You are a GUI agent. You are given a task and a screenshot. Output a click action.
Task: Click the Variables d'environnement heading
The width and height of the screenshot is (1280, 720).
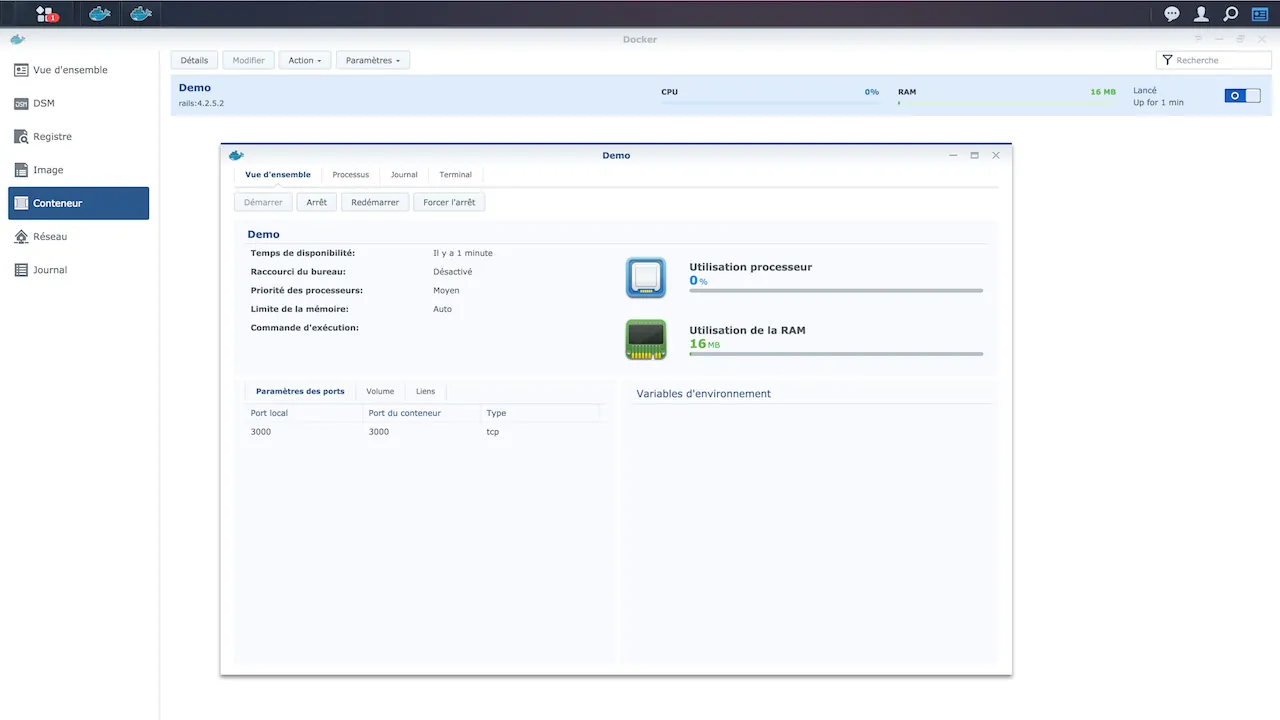(704, 394)
